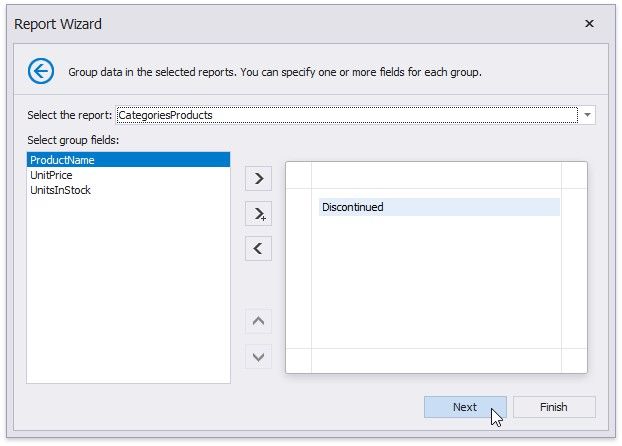Screen dimensions: 622x446
Task: Move the group up with up chevron
Action: [258, 322]
